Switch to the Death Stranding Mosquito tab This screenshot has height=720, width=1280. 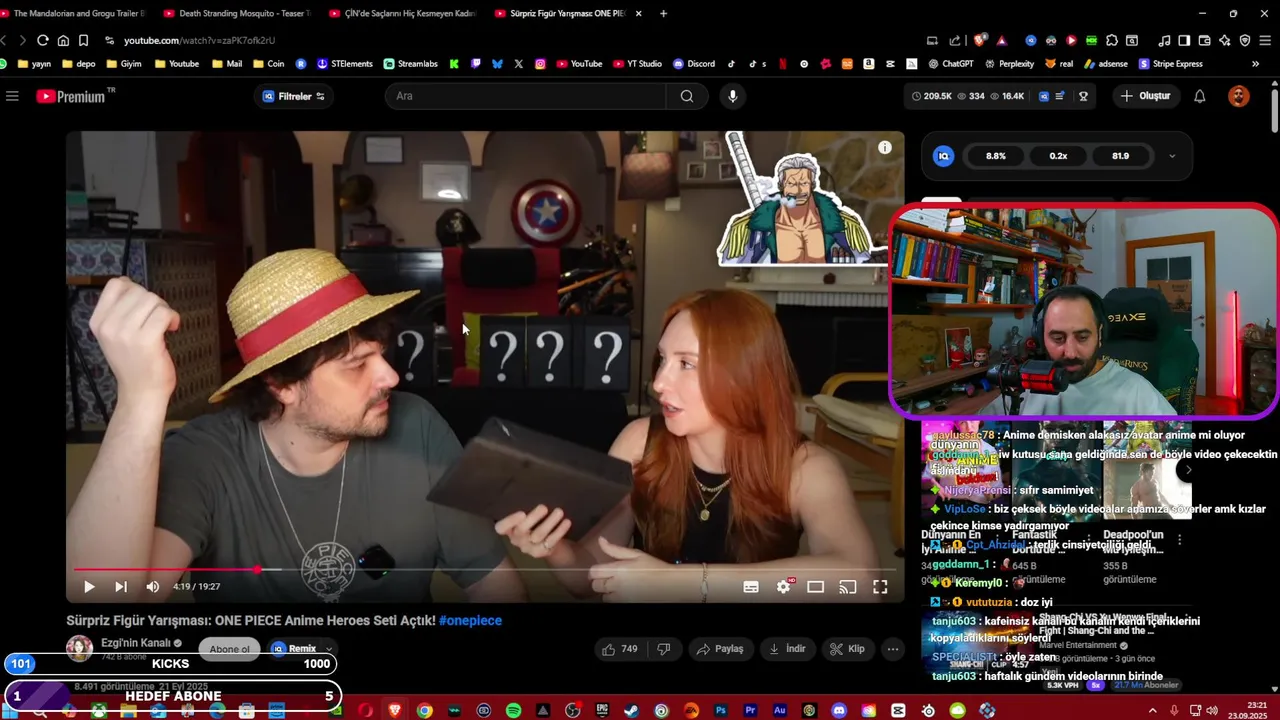click(237, 13)
